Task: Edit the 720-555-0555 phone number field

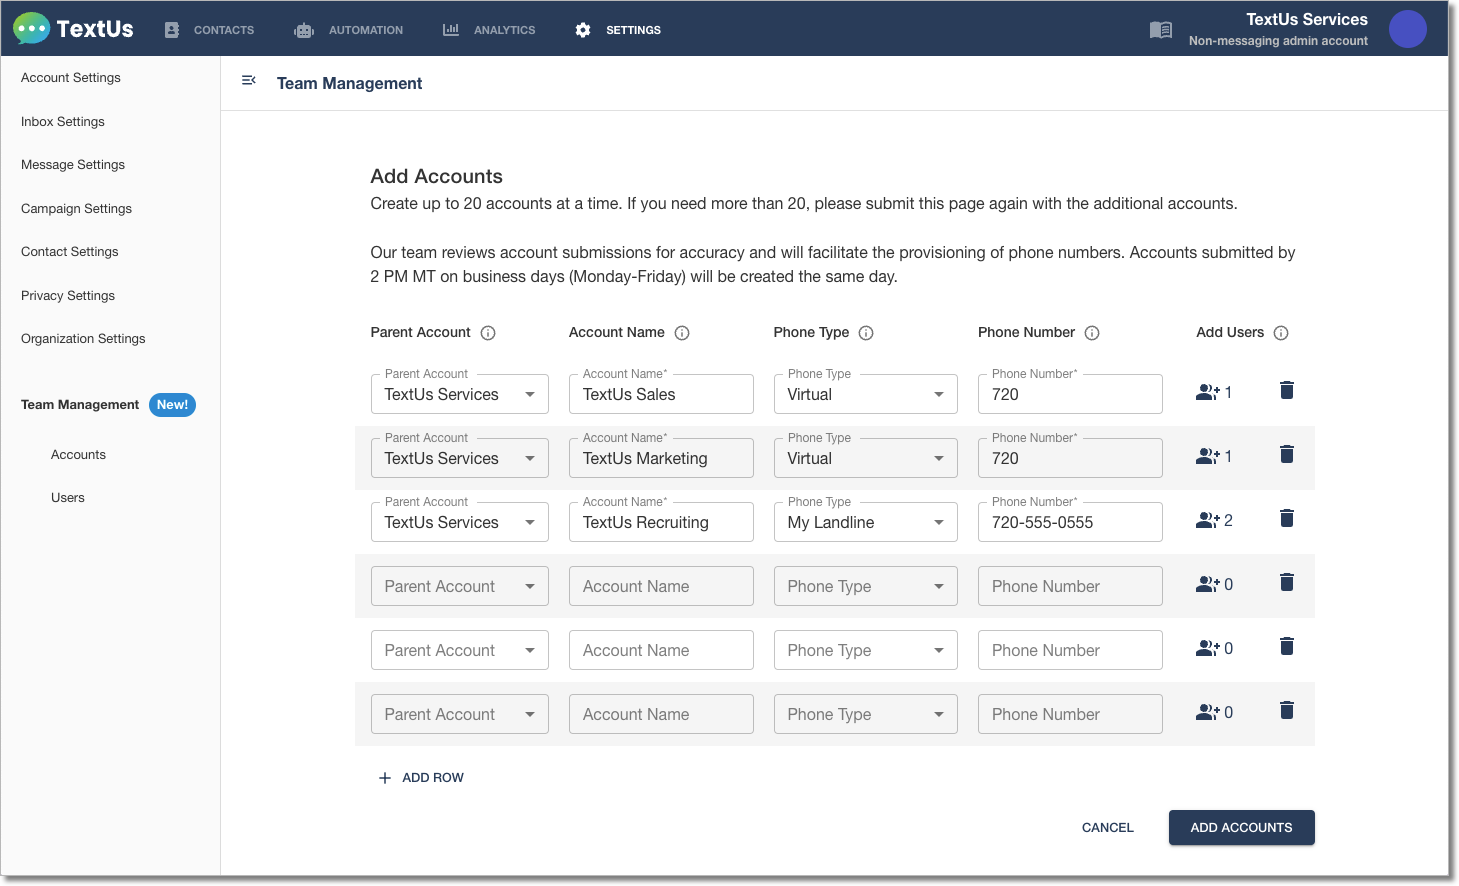Action: (1070, 522)
